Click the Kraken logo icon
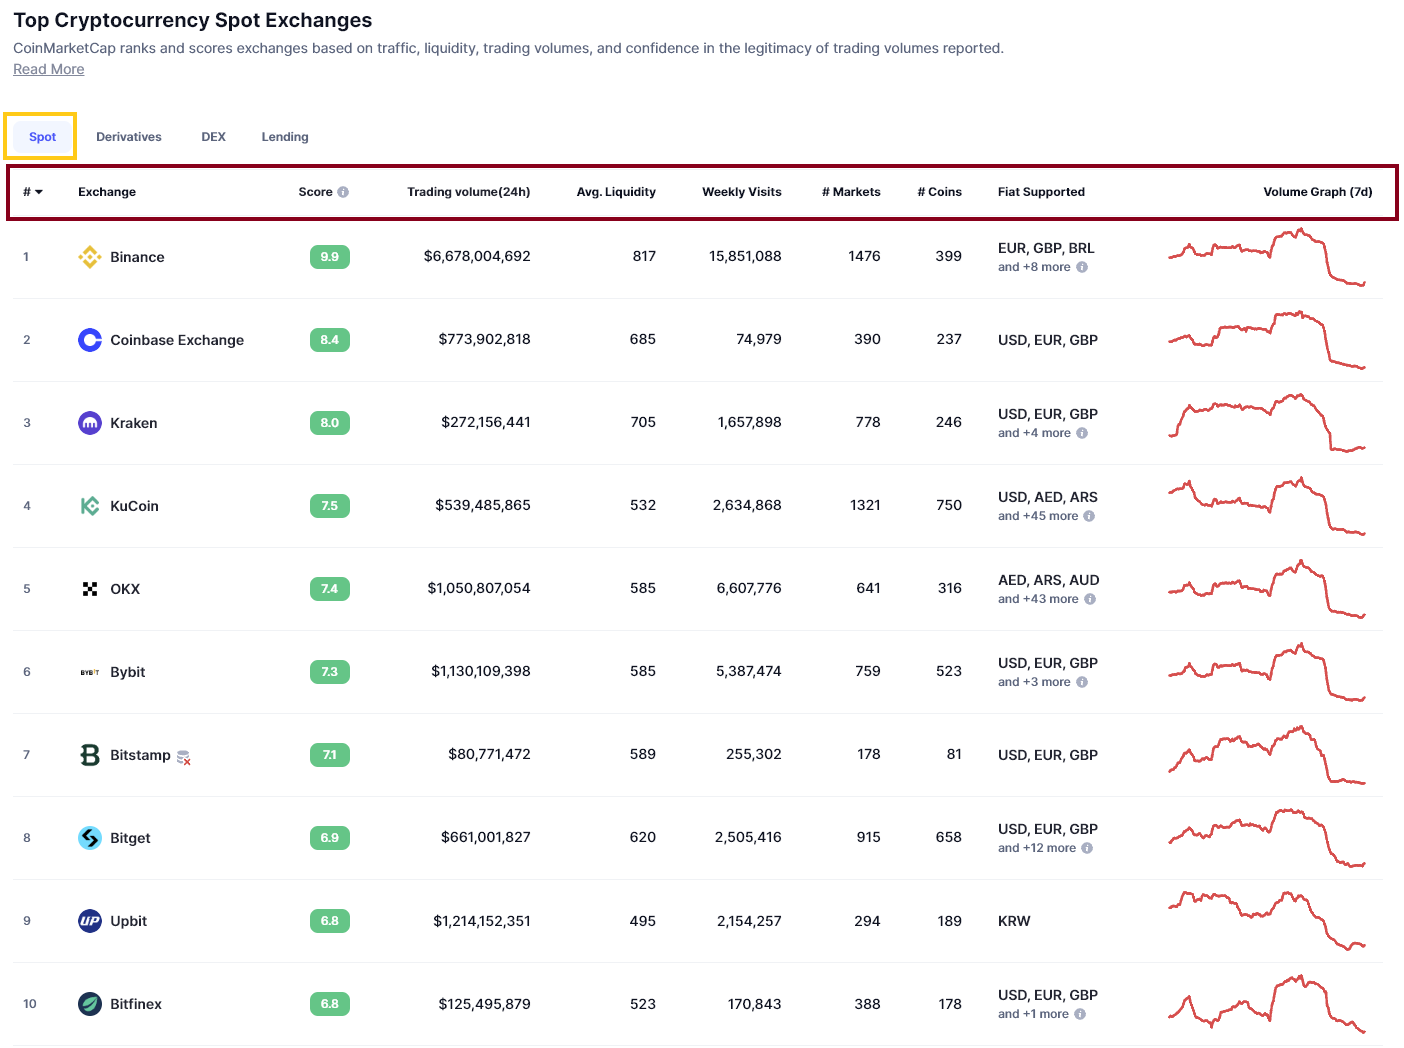1404x1048 pixels. click(90, 423)
